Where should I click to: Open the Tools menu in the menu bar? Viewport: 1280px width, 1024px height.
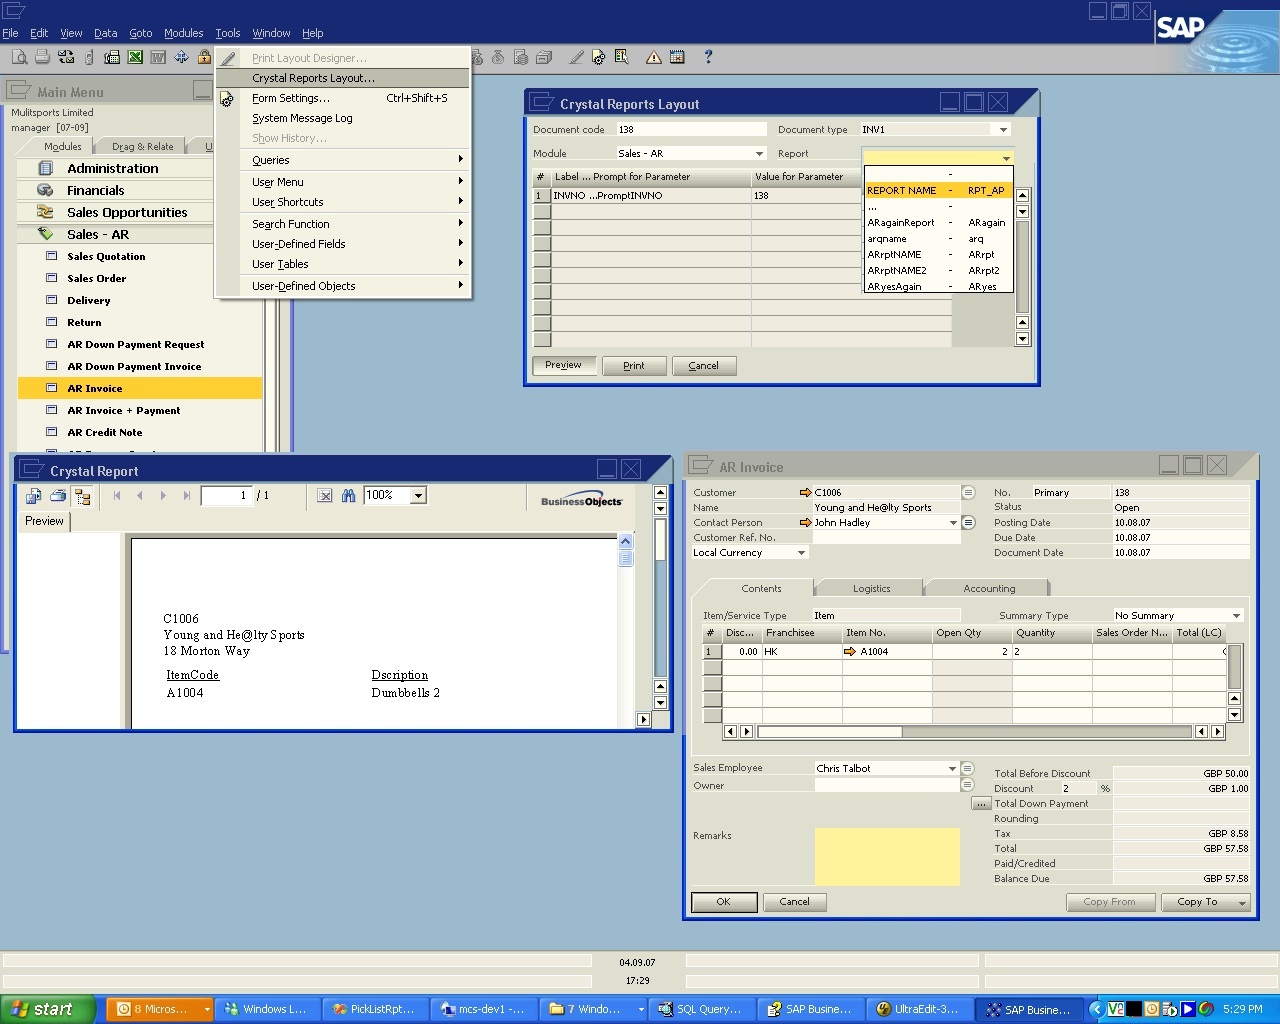pyautogui.click(x=228, y=33)
